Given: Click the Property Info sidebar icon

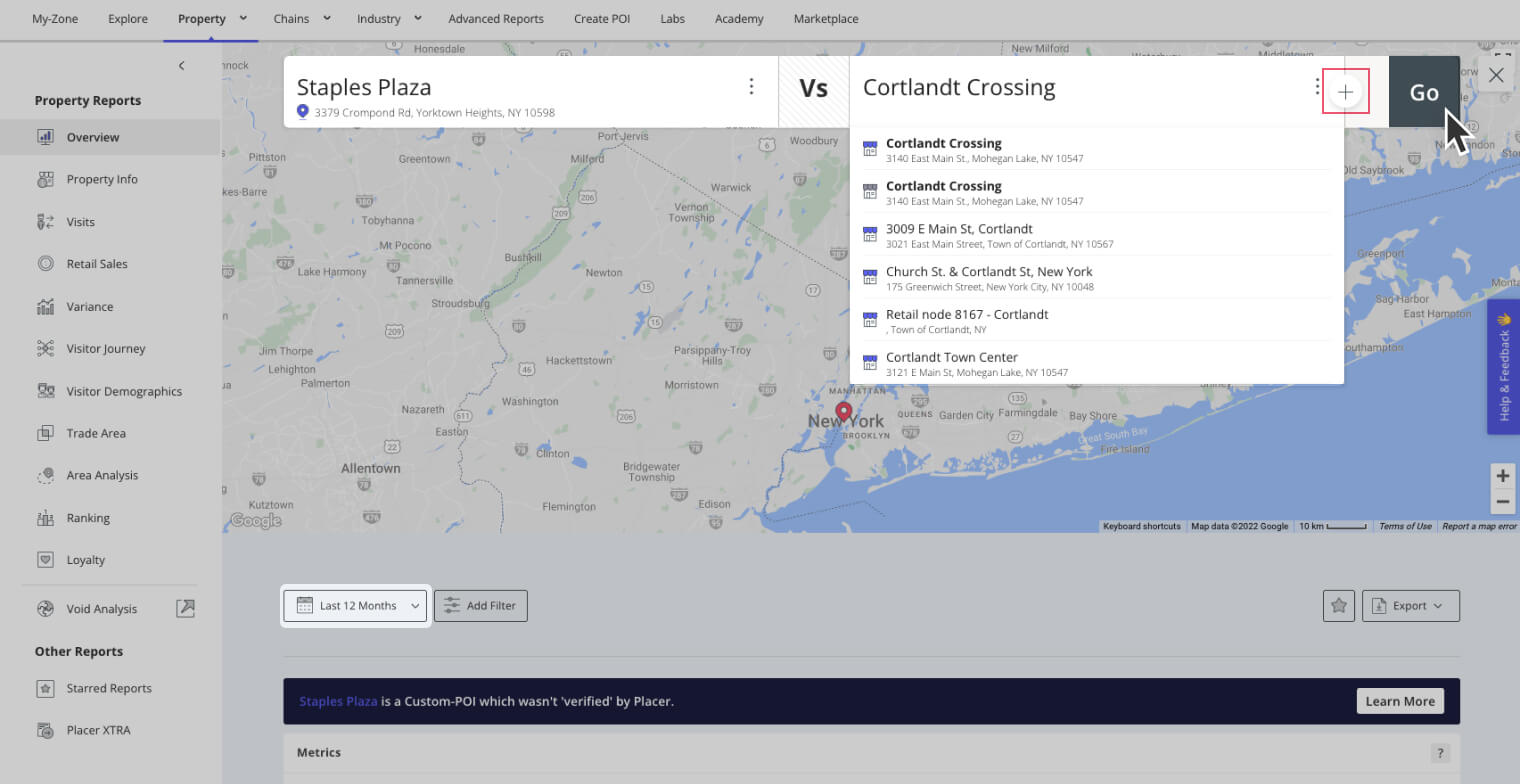Looking at the screenshot, I should click(x=45, y=179).
